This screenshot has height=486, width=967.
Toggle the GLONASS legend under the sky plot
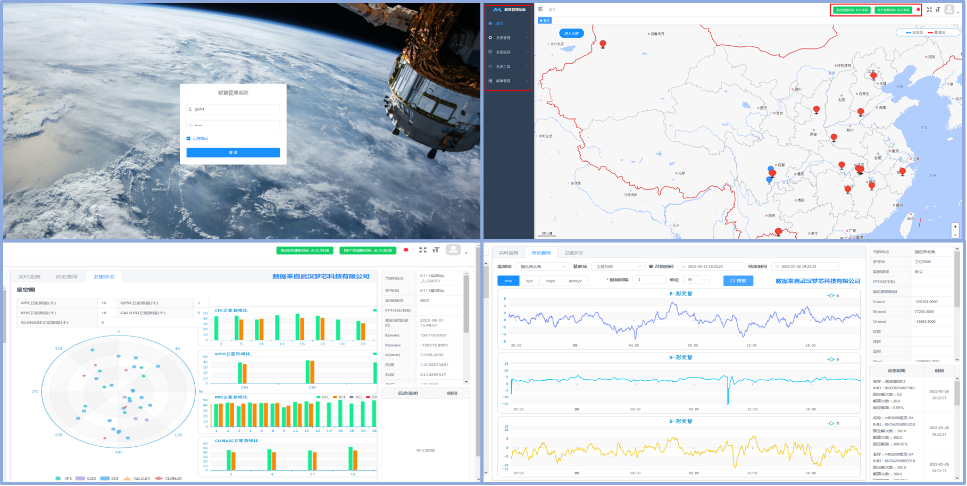click(167, 479)
